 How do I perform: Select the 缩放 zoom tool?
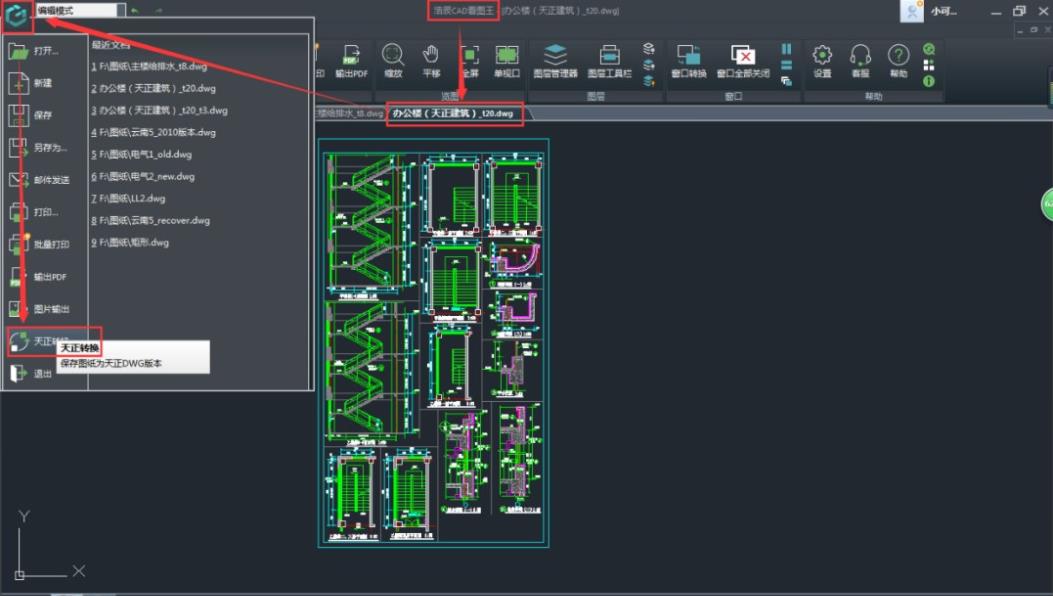pos(393,61)
